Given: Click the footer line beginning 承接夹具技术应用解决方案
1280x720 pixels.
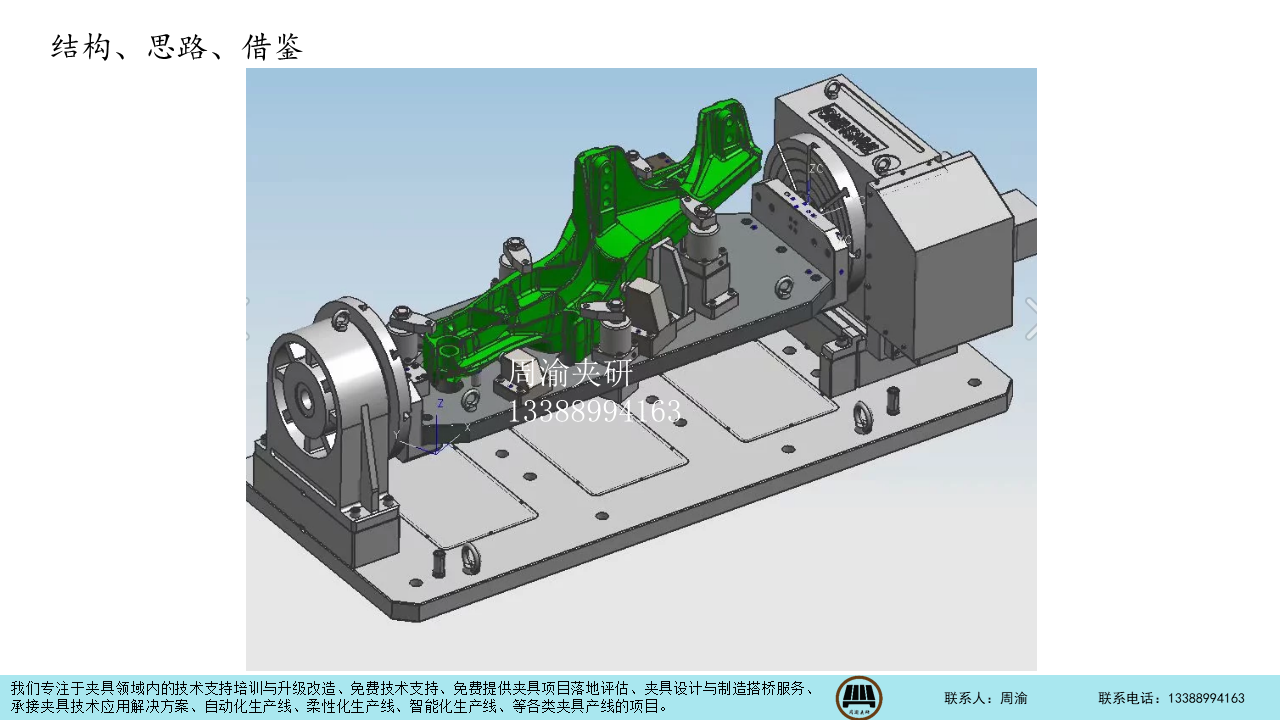Looking at the screenshot, I should pyautogui.click(x=340, y=706).
